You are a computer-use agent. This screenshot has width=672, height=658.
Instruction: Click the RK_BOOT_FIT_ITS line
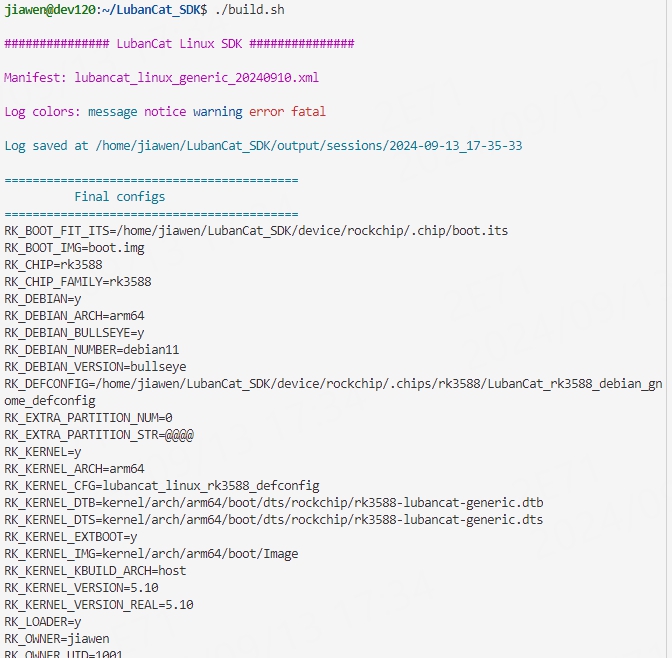[x=256, y=231]
